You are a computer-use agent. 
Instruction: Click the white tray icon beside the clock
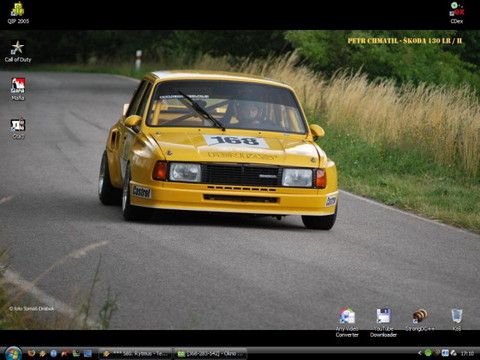pos(453,353)
